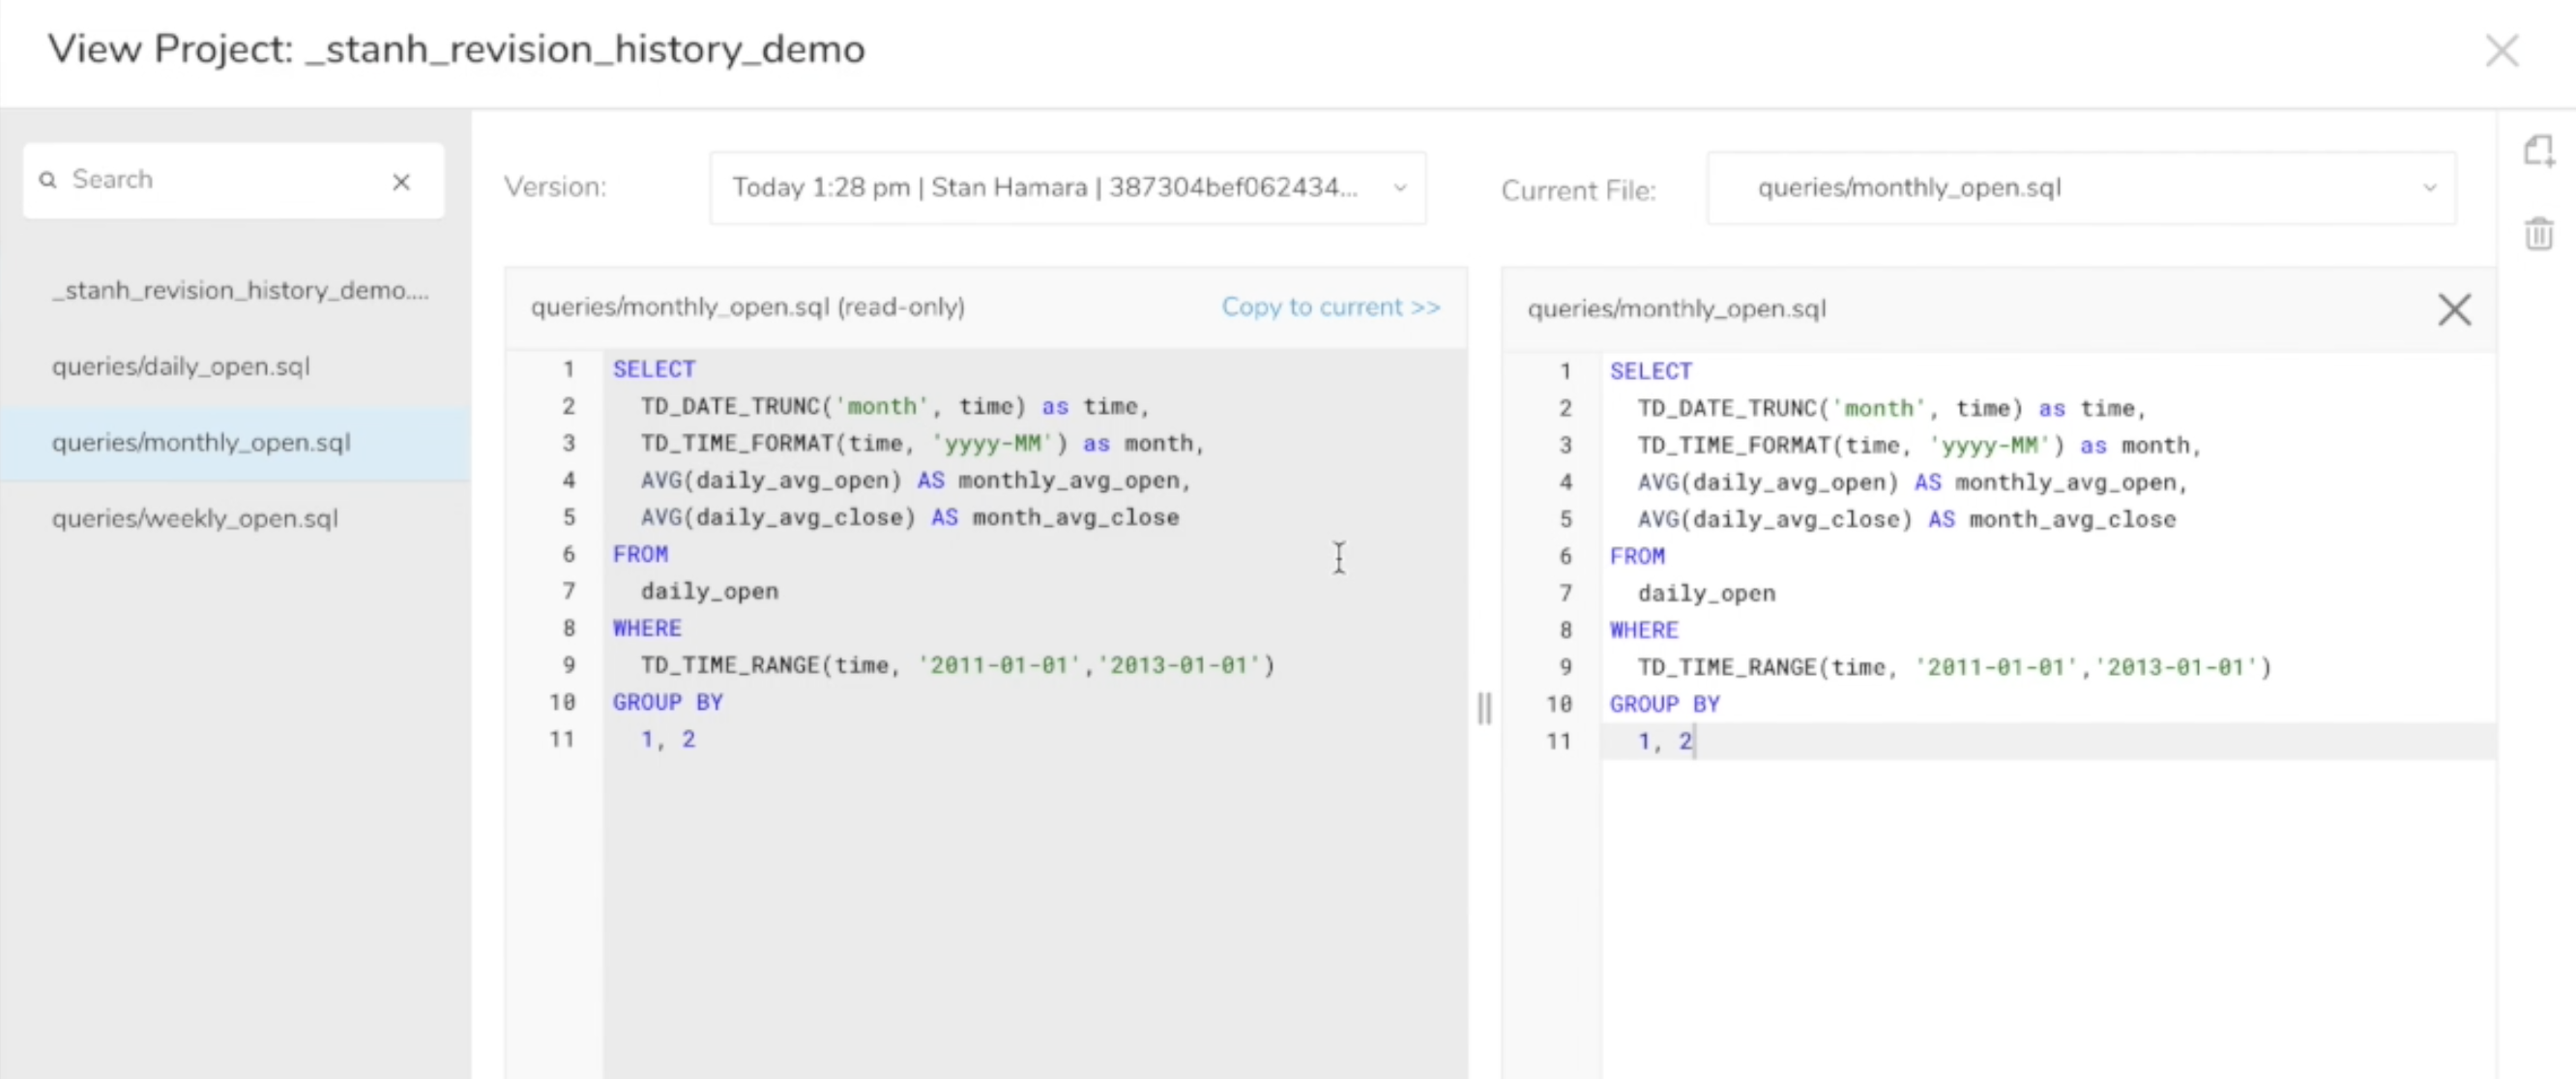
Task: Click the add new file icon
Action: 2538,152
